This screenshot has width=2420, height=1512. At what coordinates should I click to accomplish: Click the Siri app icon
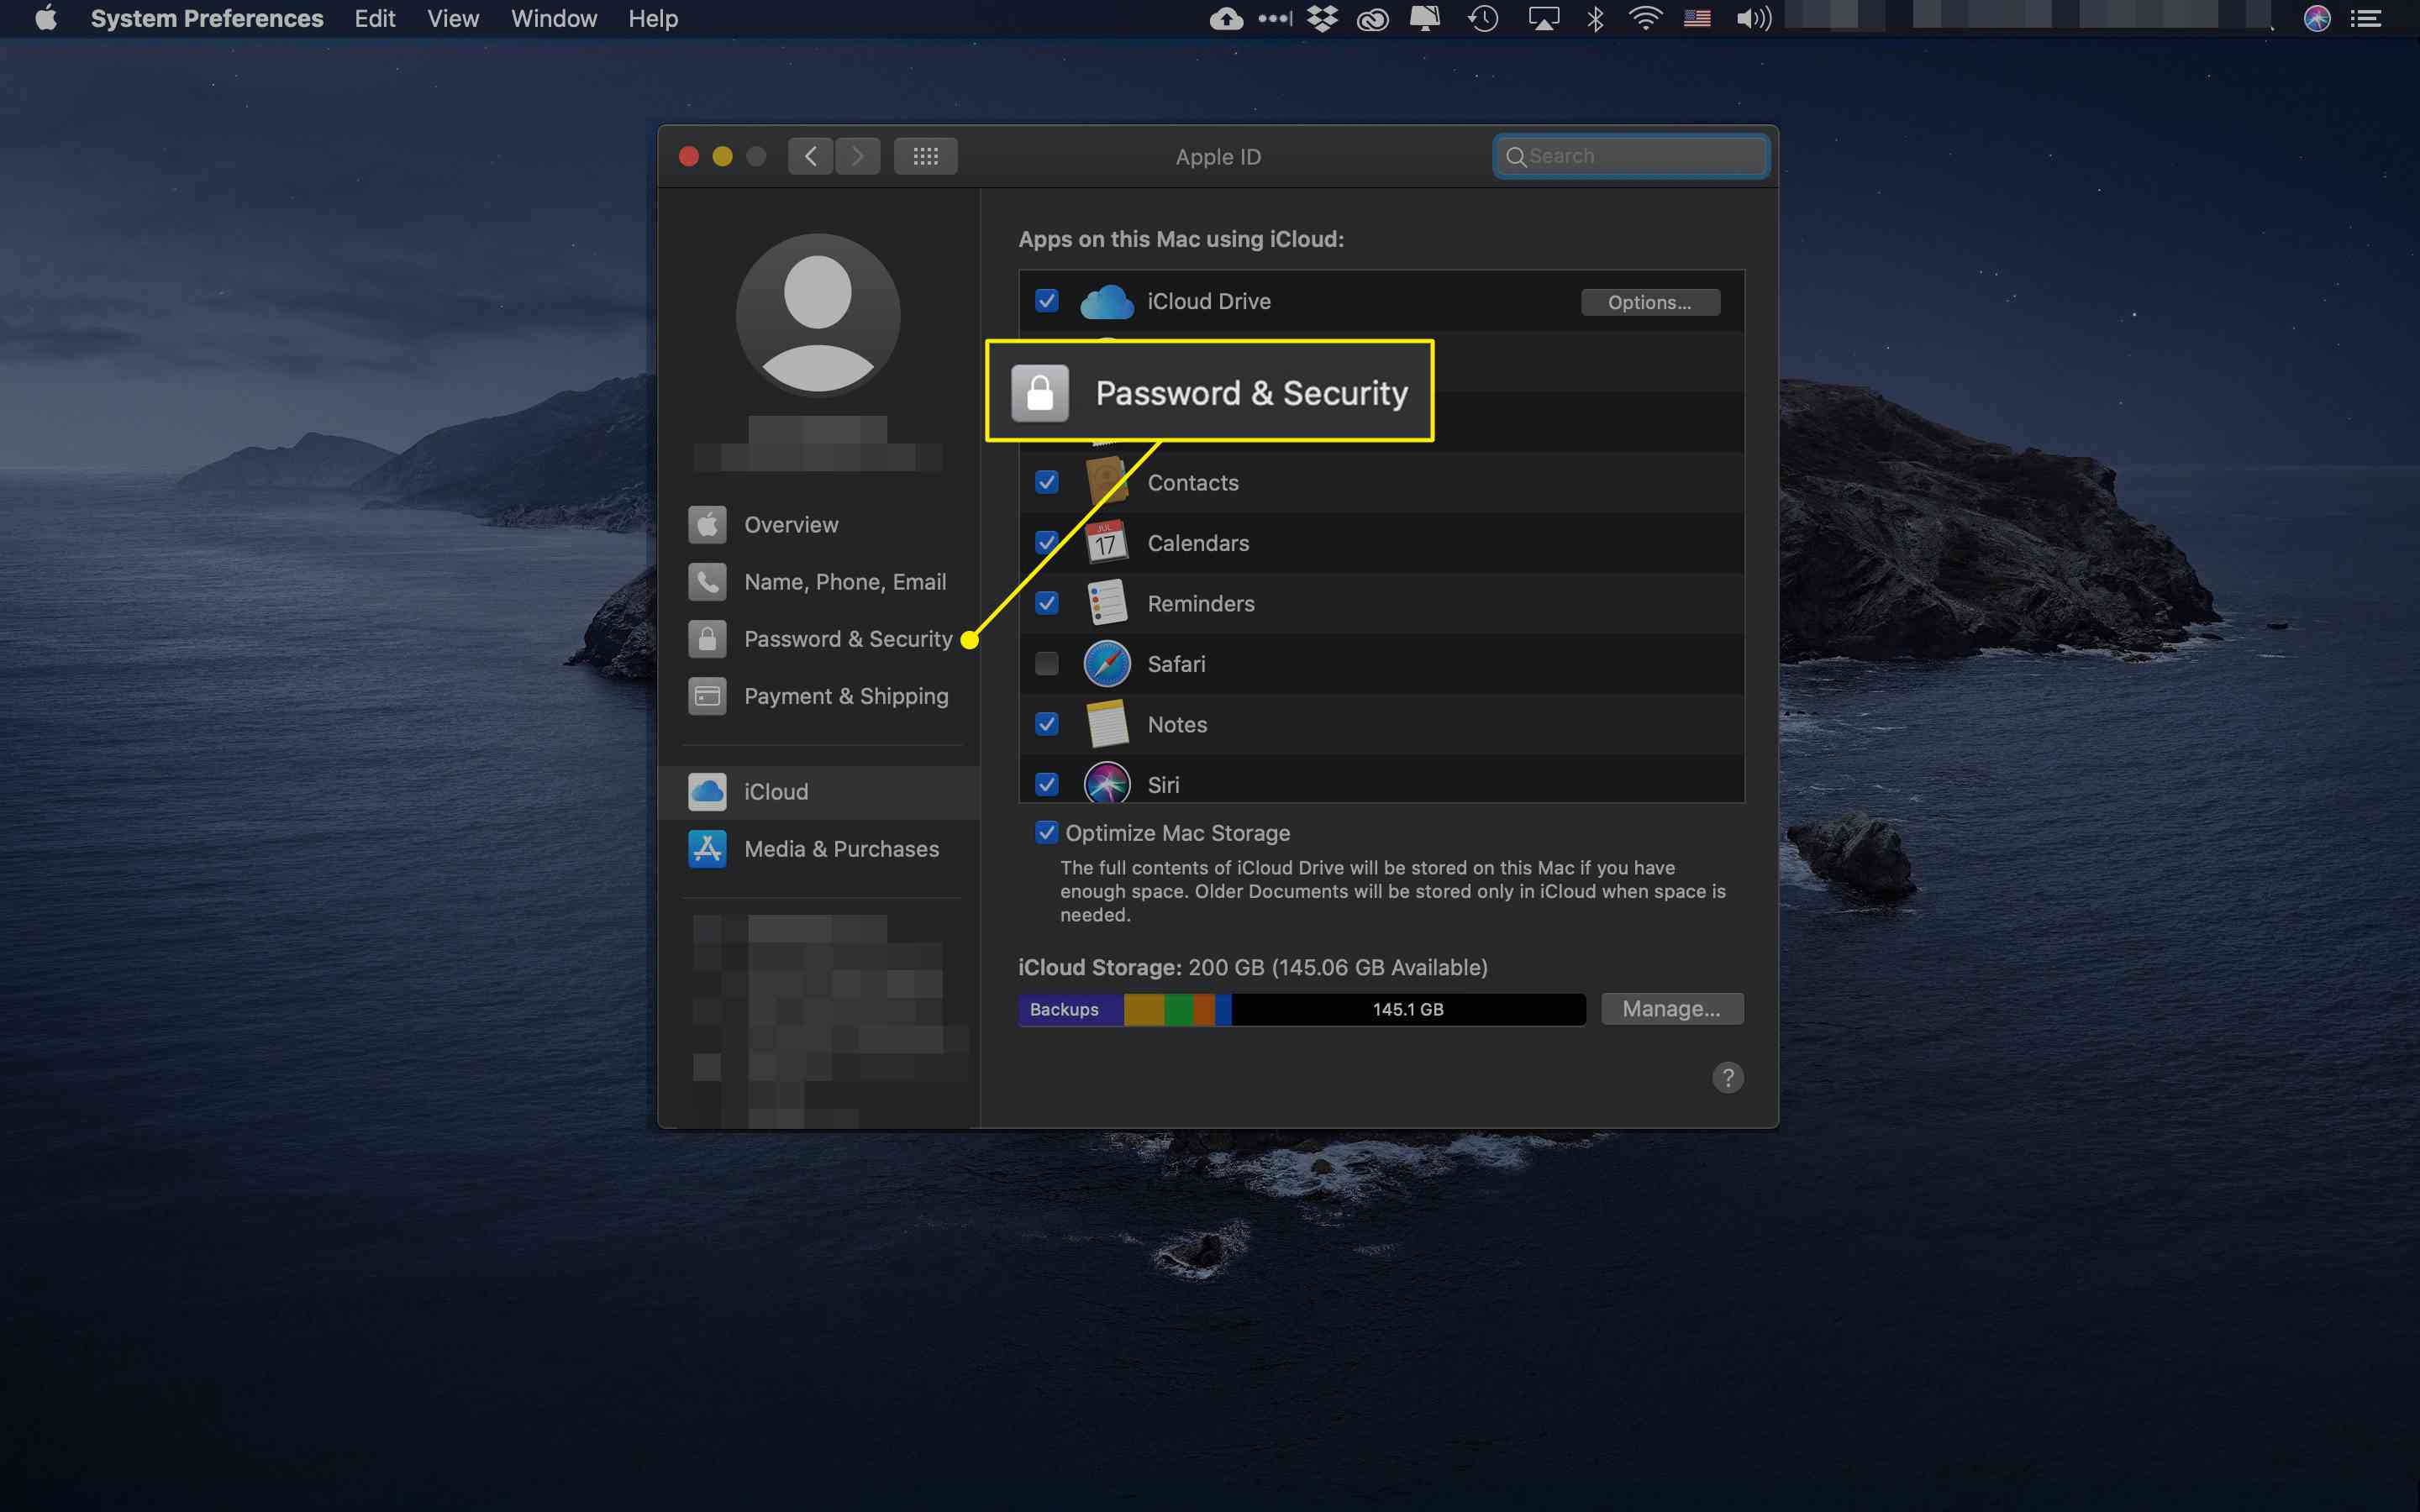pyautogui.click(x=1107, y=784)
